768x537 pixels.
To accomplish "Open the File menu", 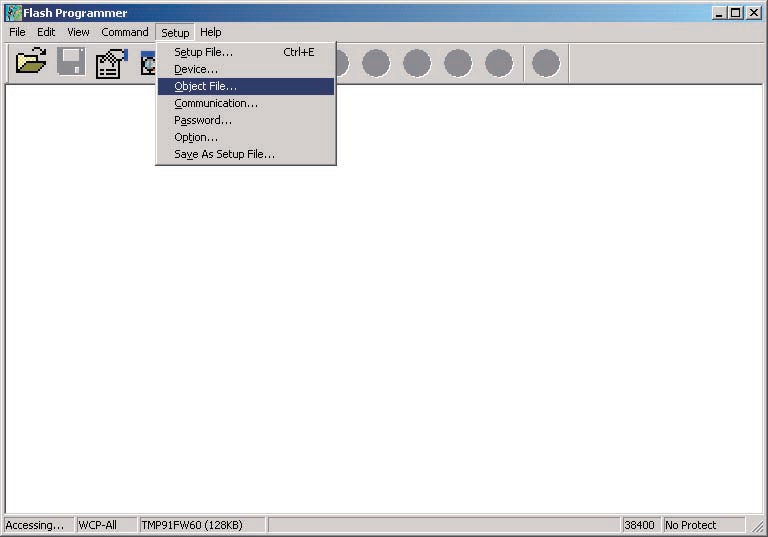I will pyautogui.click(x=17, y=32).
